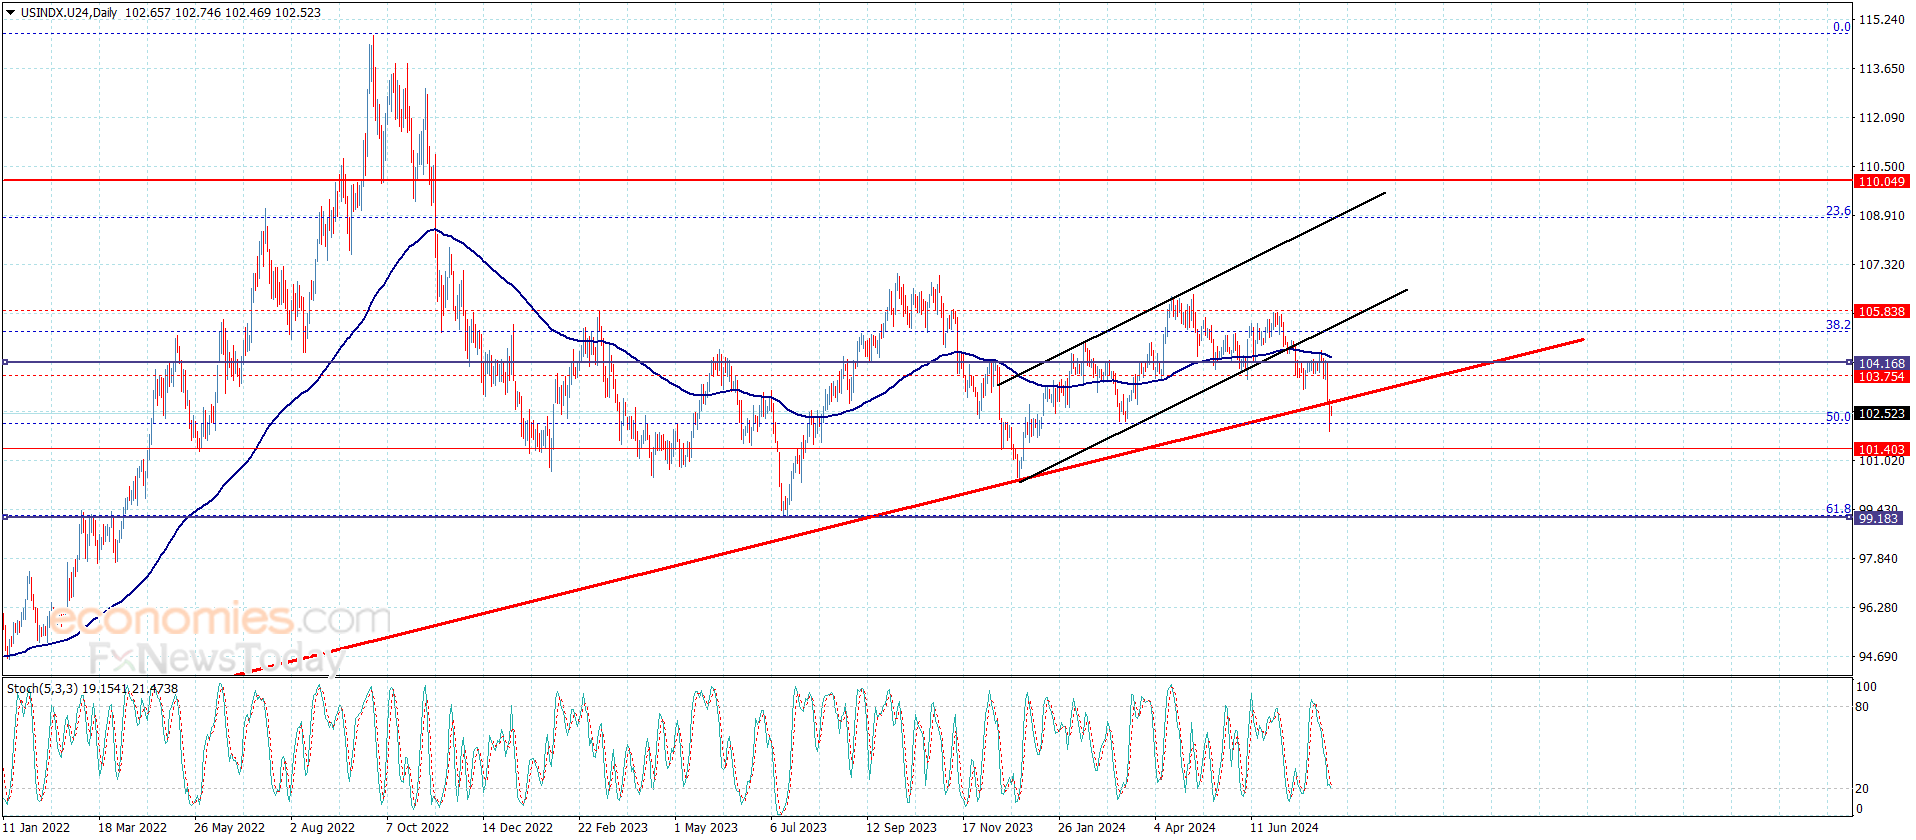Screen dimensions: 1916x840
Task: Select the red ascending trendline
Action: [910, 508]
